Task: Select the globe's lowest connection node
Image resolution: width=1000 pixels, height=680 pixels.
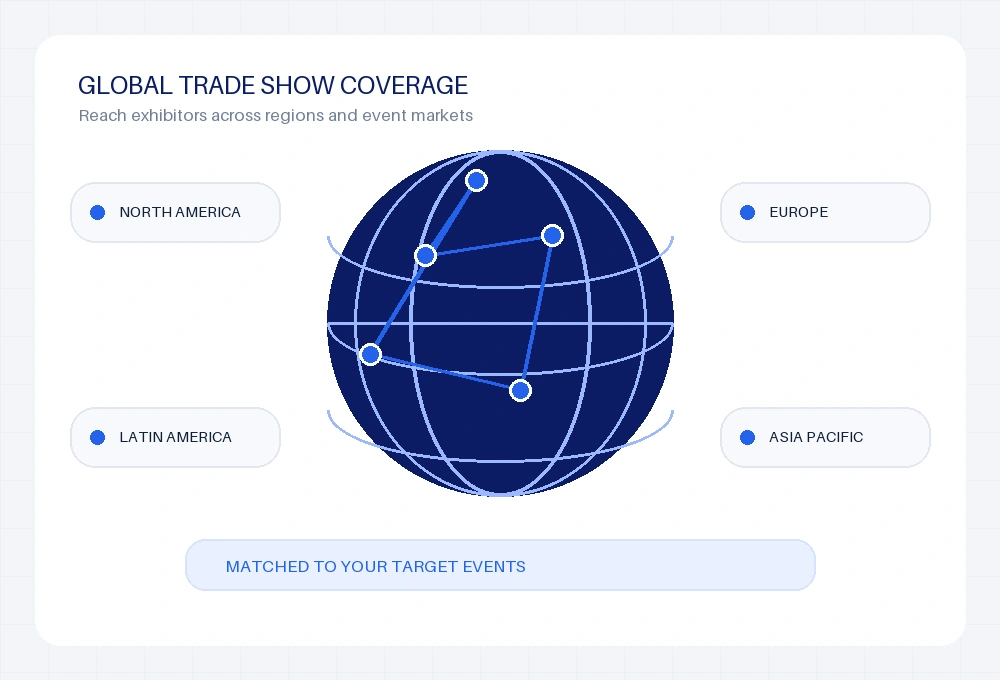Action: 520,390
